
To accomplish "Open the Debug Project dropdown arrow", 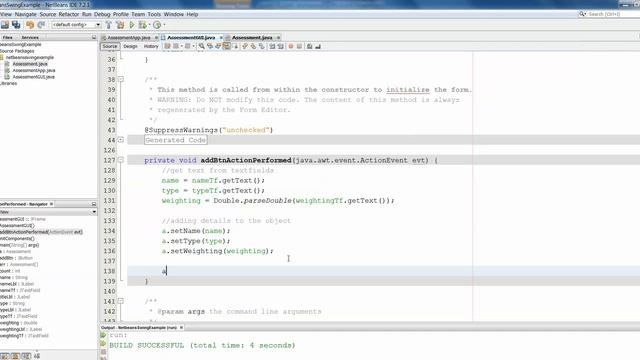I will click(149, 25).
